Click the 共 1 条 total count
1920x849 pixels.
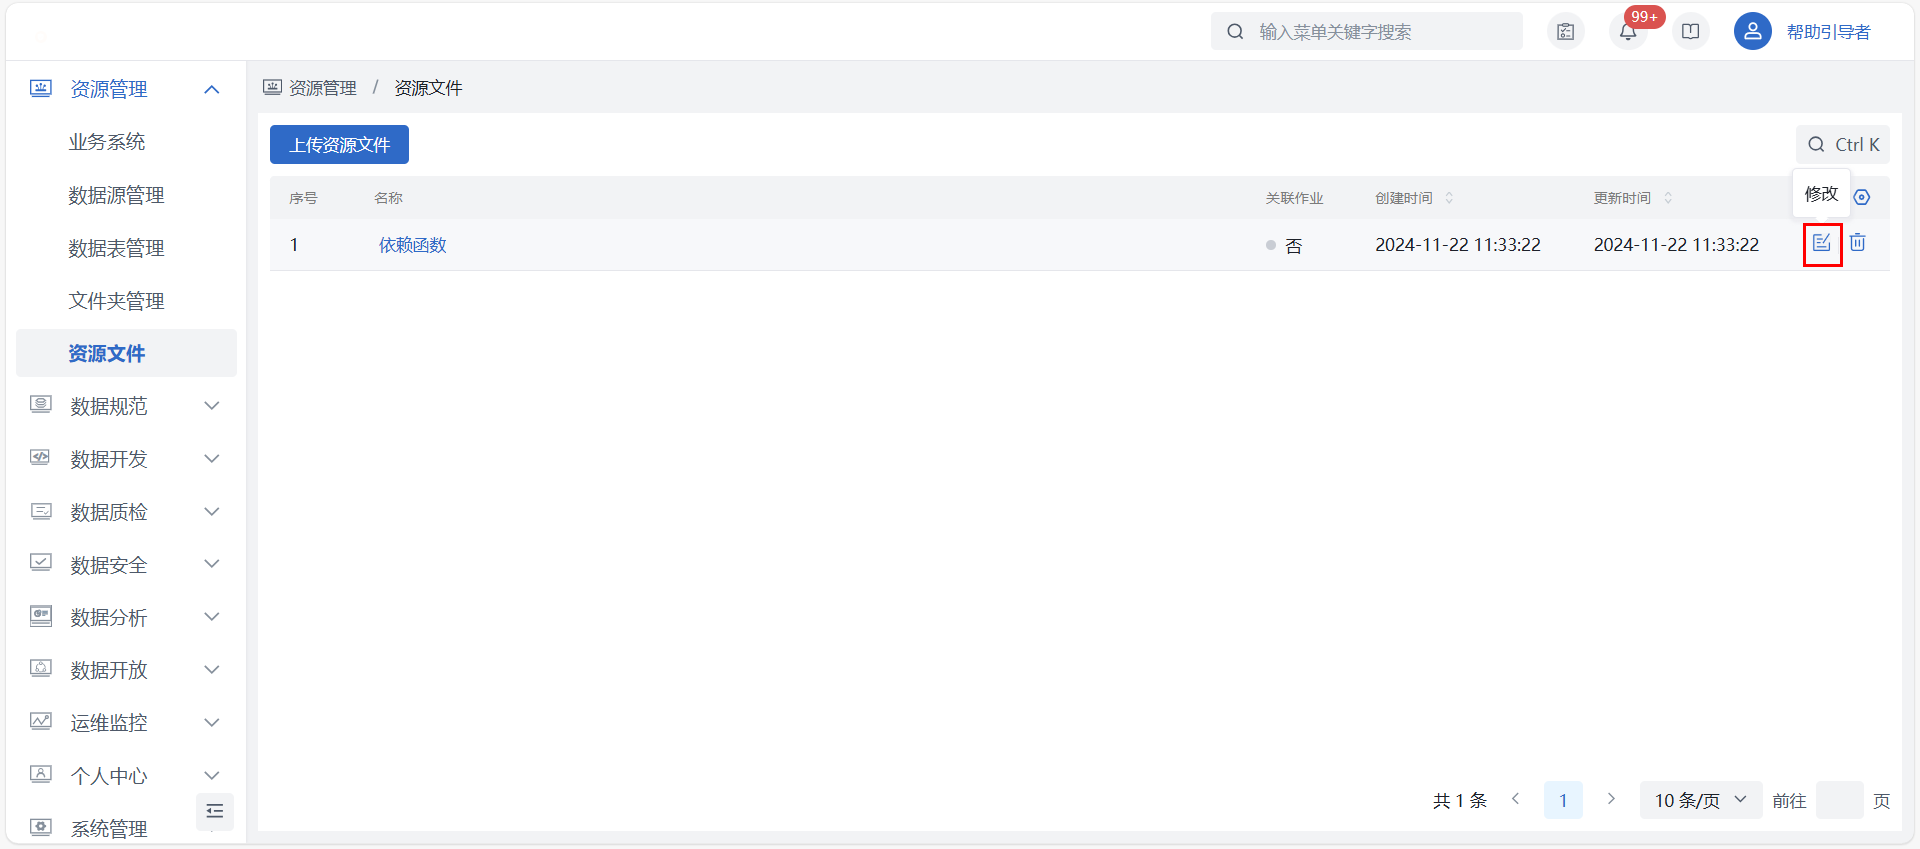(x=1460, y=801)
